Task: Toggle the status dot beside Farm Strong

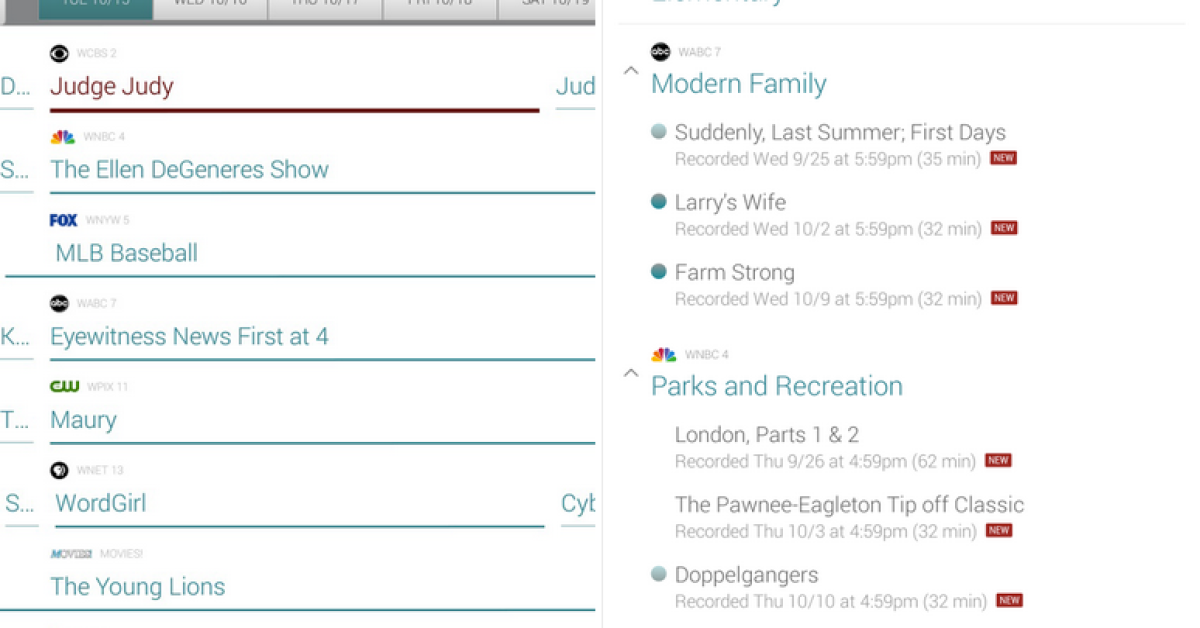Action: pos(658,271)
